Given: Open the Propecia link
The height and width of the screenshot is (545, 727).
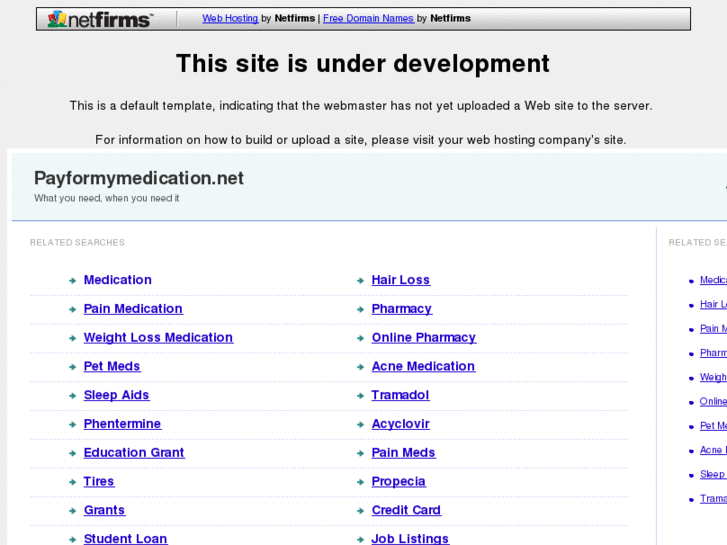Looking at the screenshot, I should [x=398, y=481].
